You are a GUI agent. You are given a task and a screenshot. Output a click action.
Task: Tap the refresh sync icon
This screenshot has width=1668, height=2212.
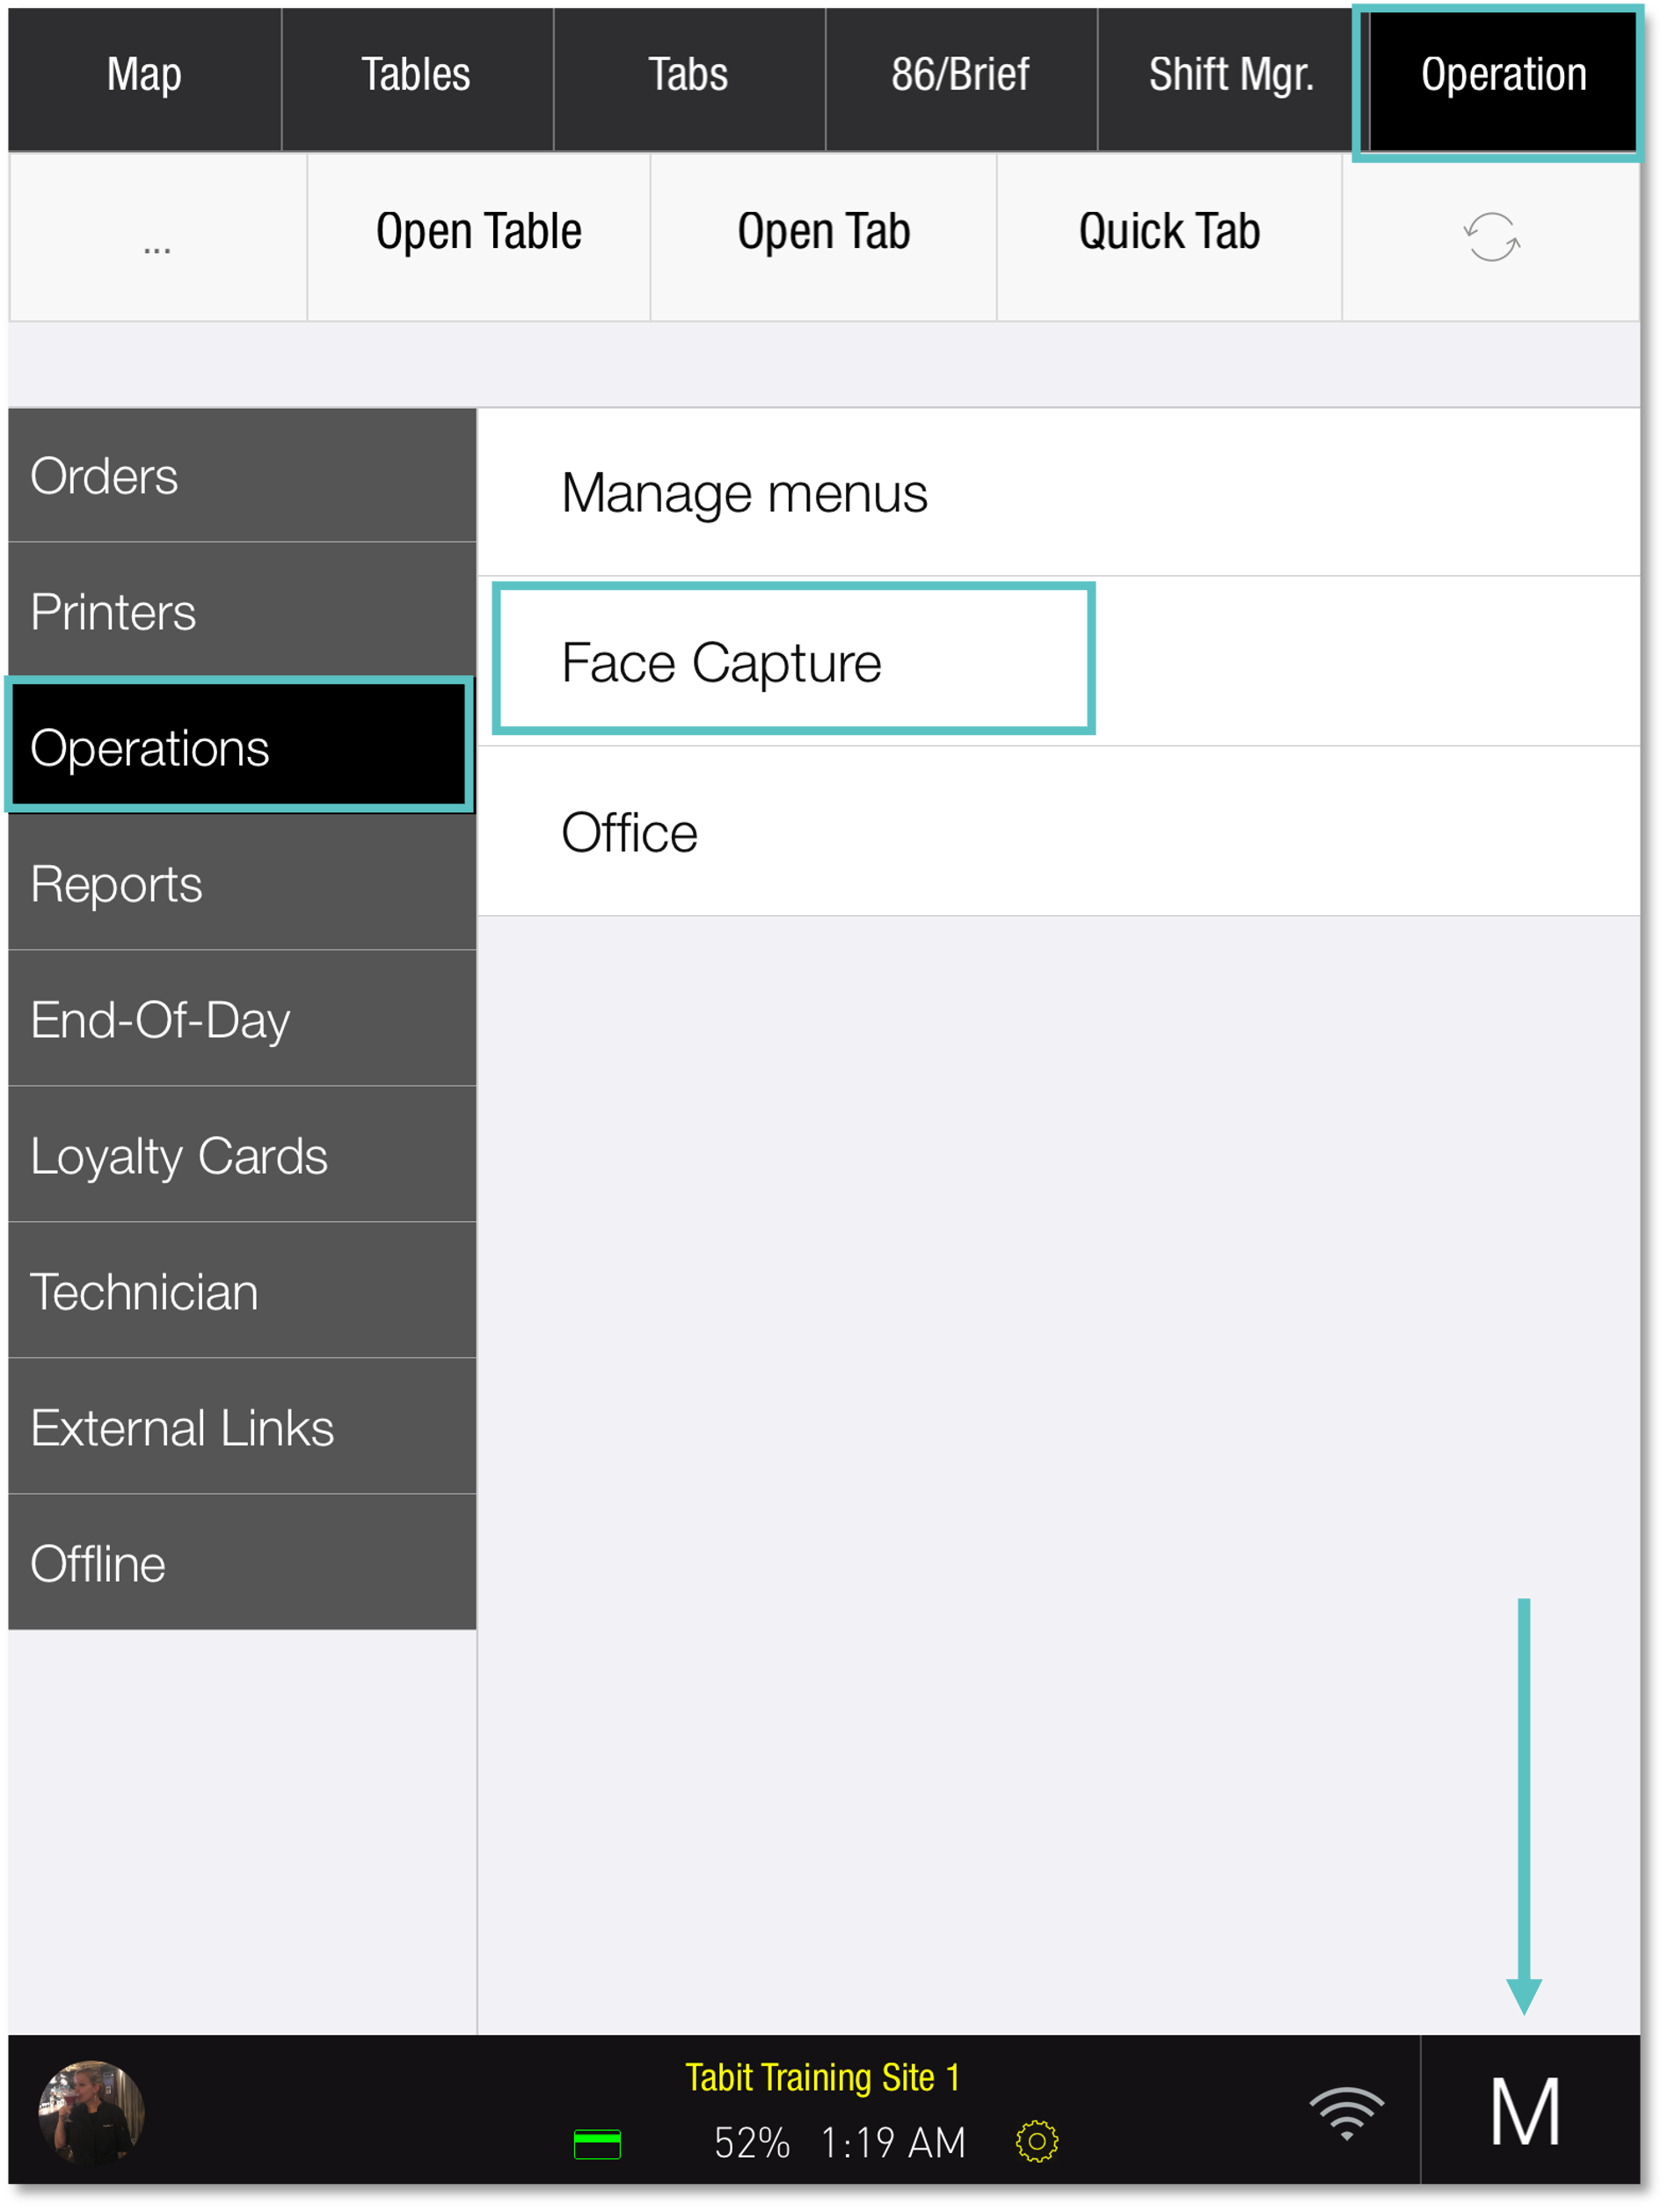(1494, 237)
